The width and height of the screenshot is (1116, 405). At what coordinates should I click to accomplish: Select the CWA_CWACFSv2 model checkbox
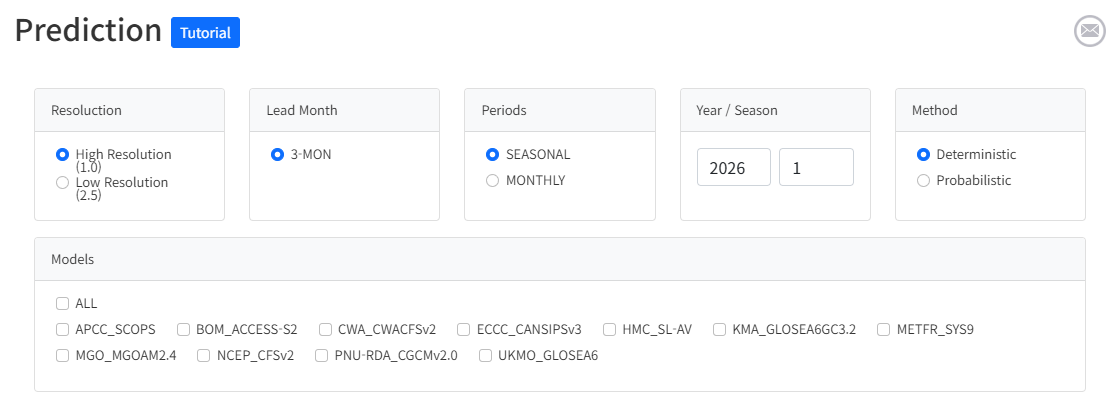[326, 329]
